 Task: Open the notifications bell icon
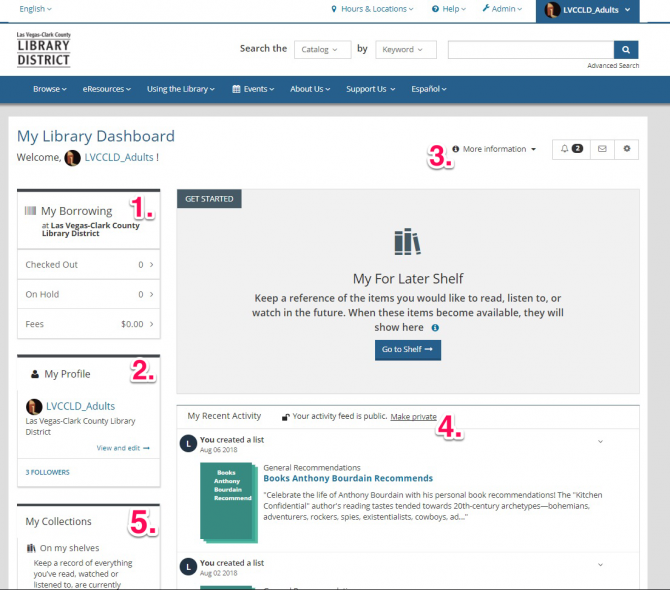click(x=571, y=149)
